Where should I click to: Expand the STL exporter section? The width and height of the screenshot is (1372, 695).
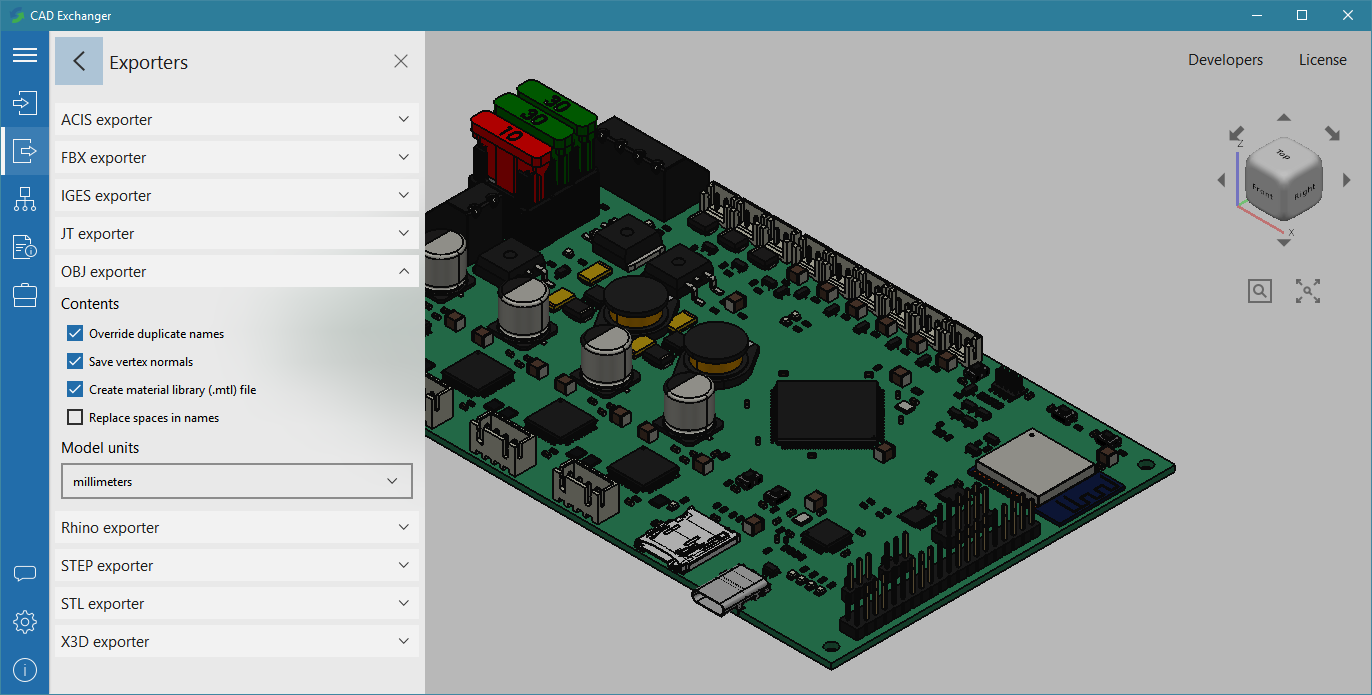coord(236,603)
